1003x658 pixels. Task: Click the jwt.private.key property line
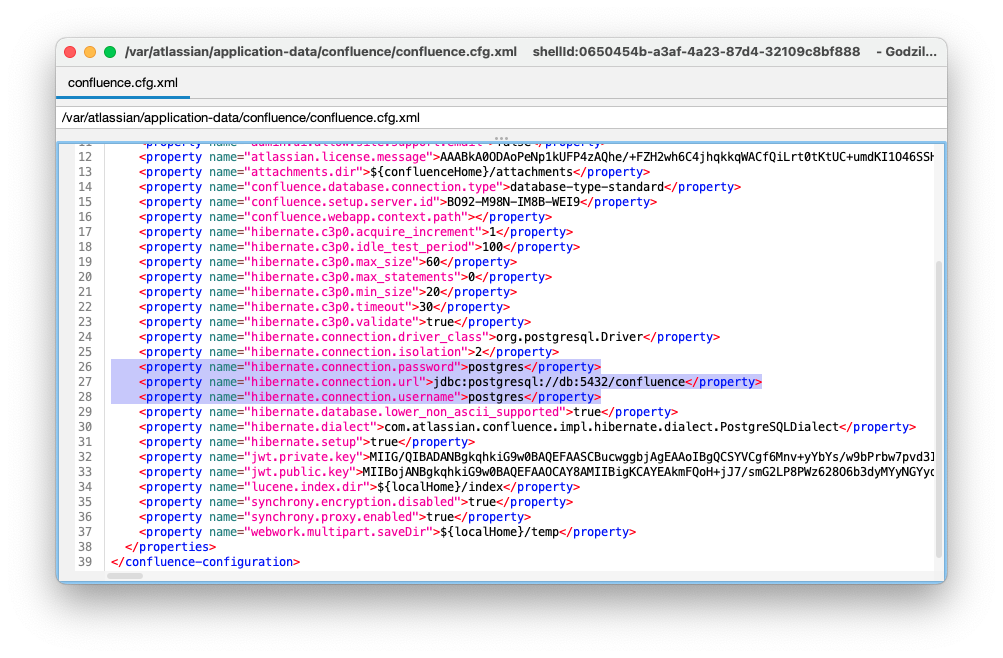536,457
